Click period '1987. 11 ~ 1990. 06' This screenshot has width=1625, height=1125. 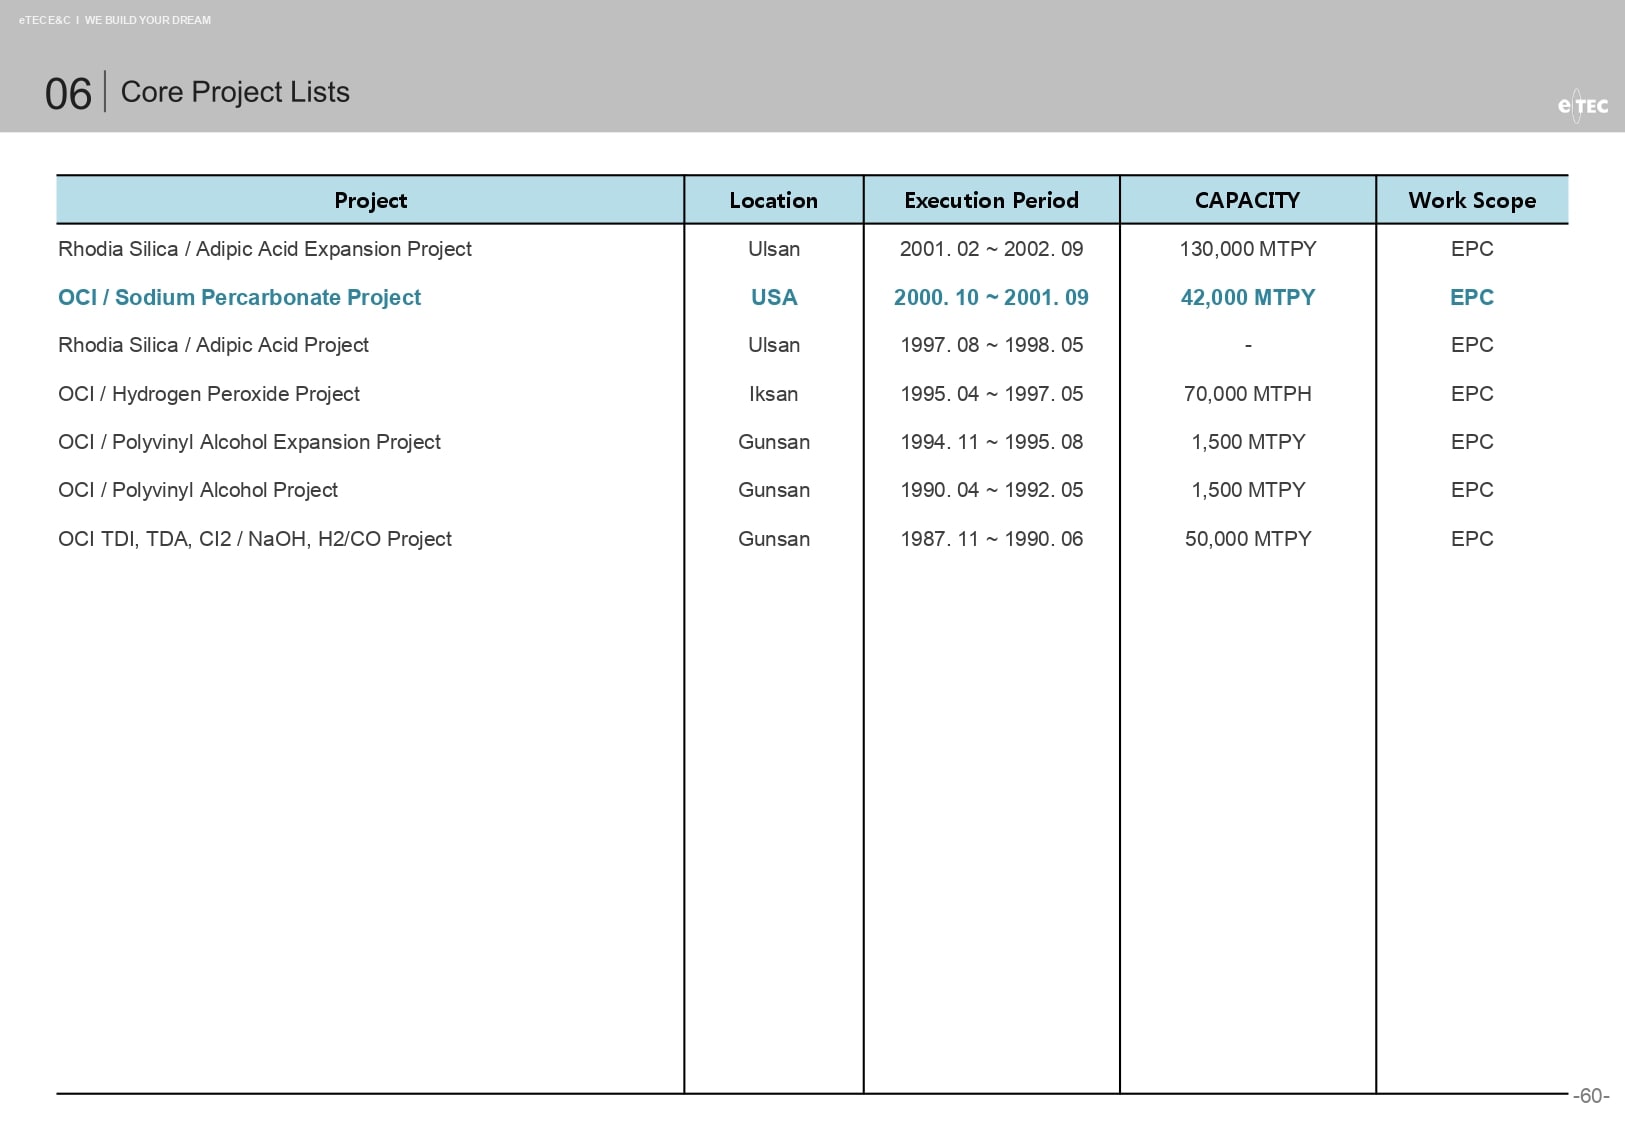pyautogui.click(x=991, y=539)
